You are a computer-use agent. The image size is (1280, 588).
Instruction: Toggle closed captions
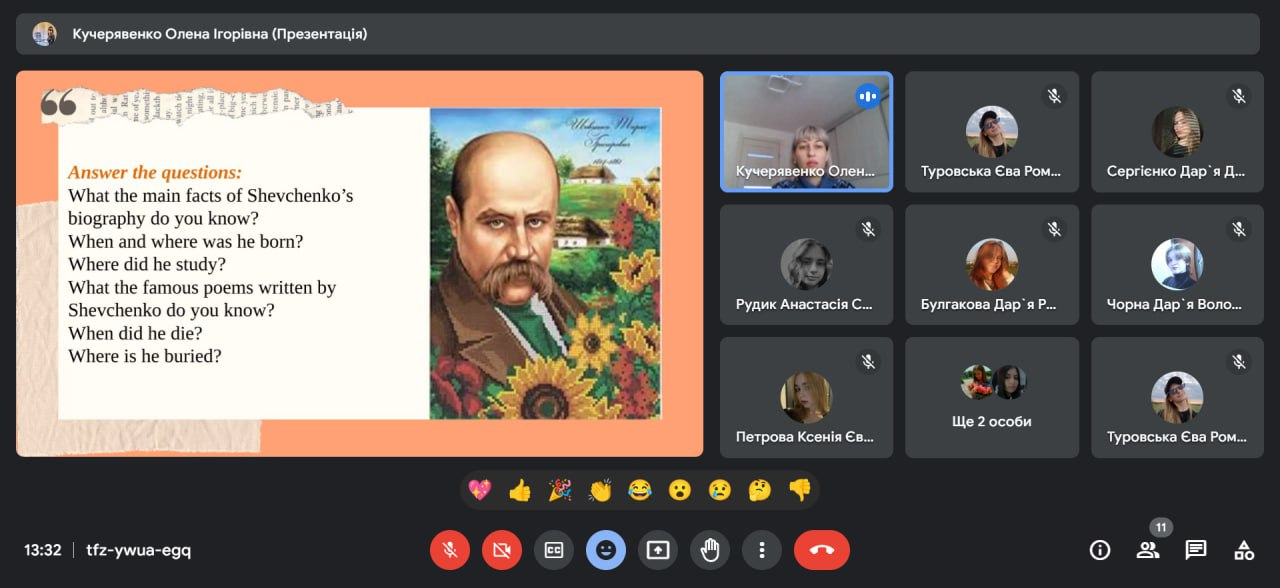click(554, 550)
